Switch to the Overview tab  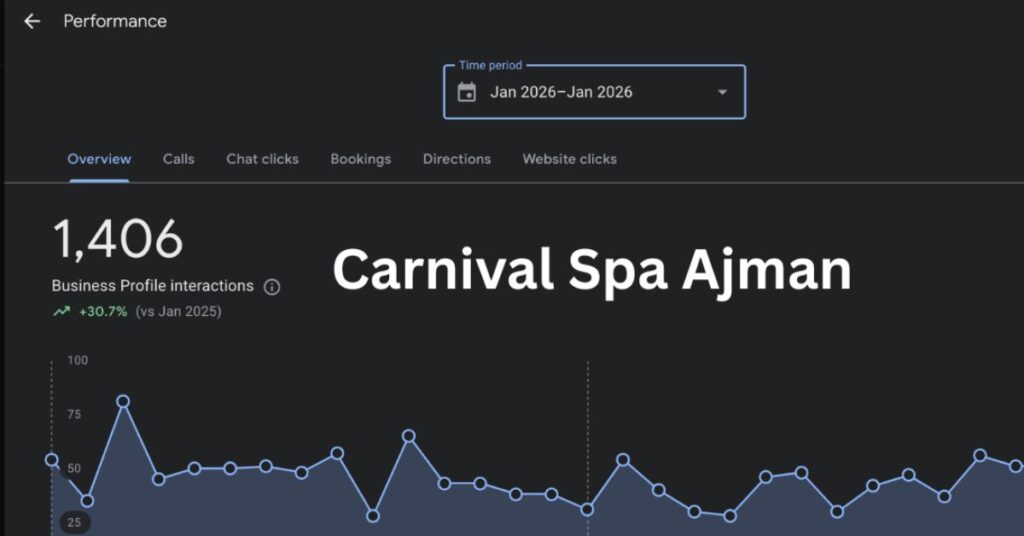click(99, 159)
